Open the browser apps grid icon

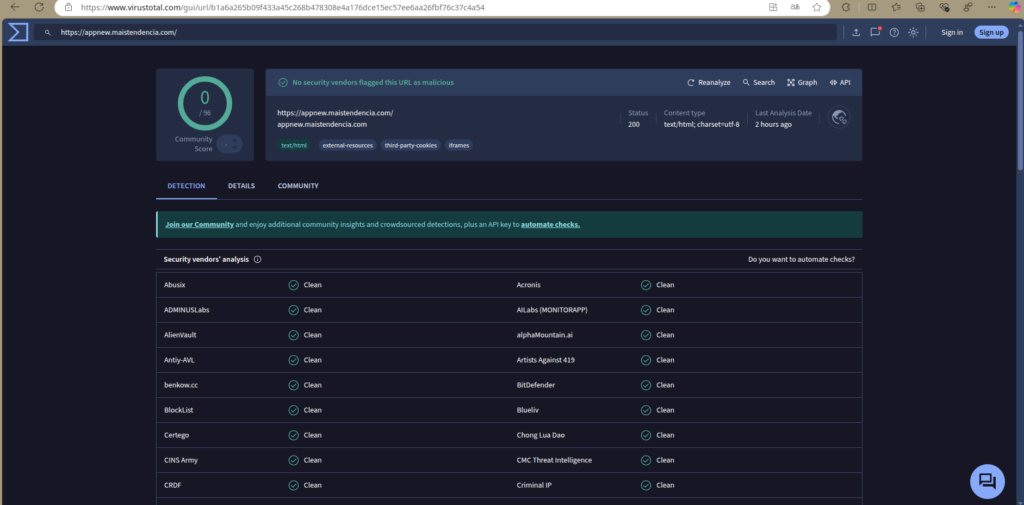click(x=773, y=7)
